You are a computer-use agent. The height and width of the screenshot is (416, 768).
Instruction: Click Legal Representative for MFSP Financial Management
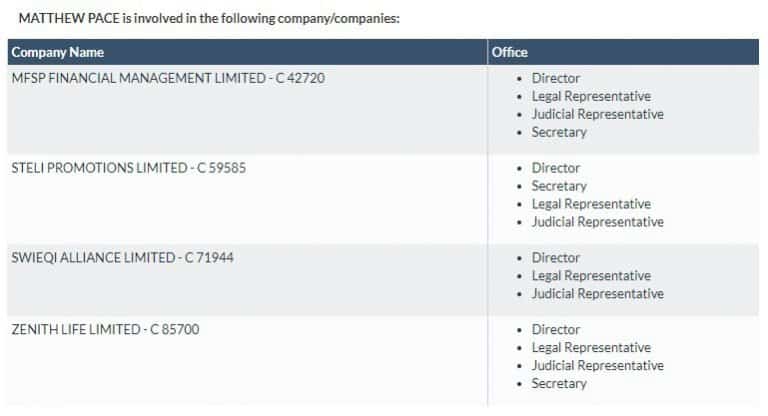click(591, 96)
